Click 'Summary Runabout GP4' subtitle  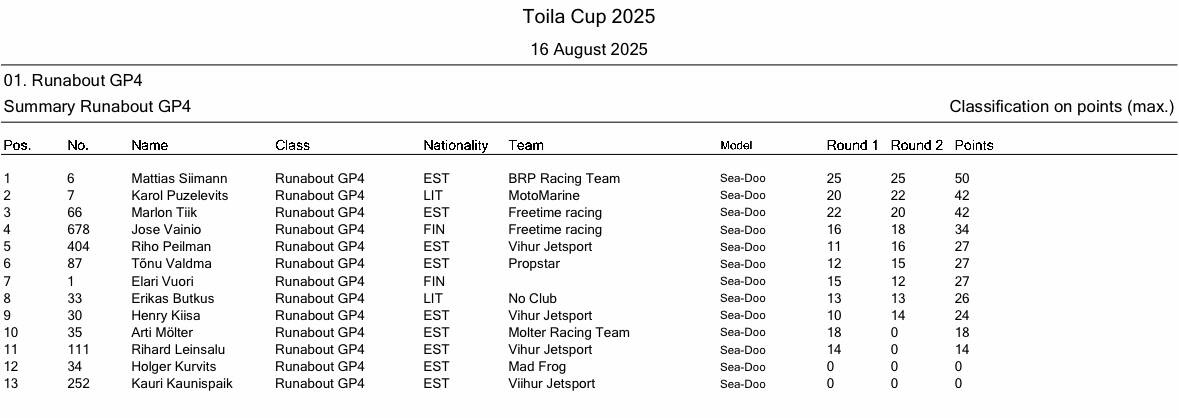click(97, 106)
